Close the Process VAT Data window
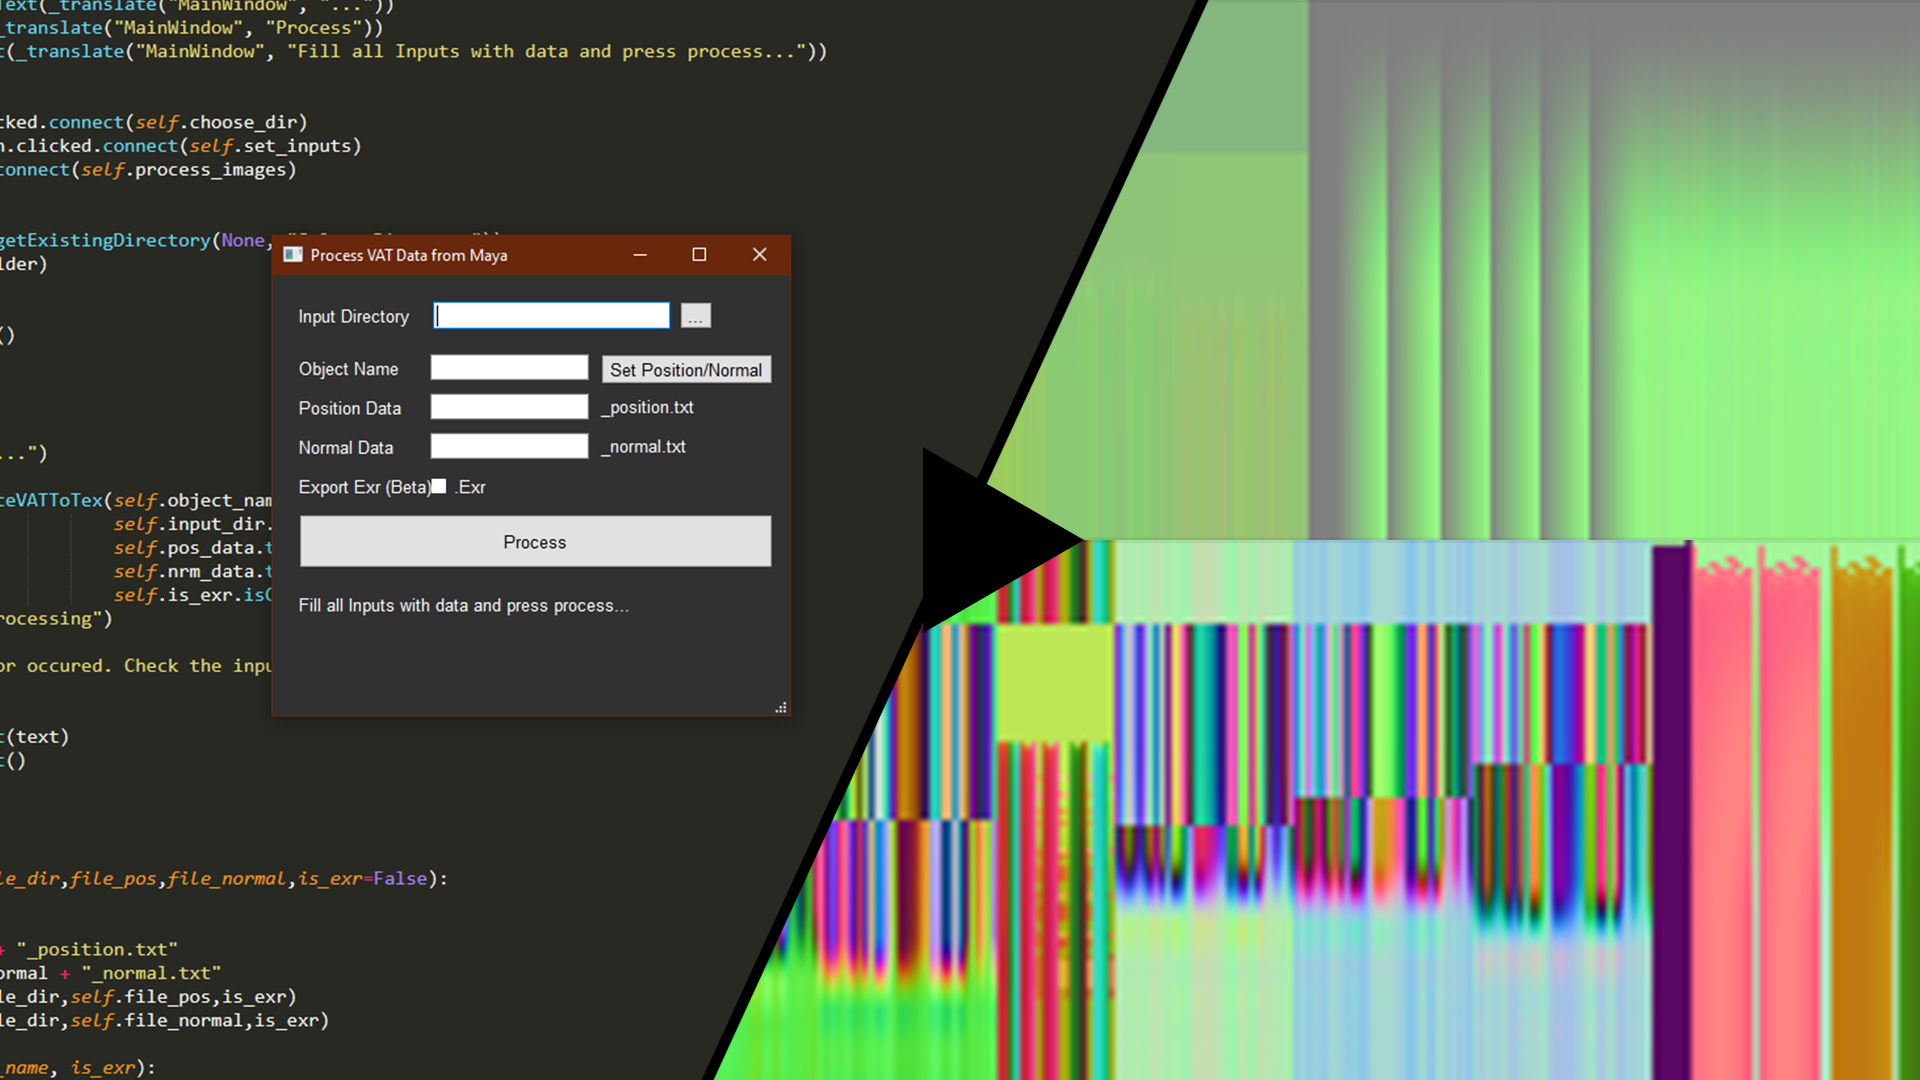This screenshot has width=1920, height=1080. point(760,255)
